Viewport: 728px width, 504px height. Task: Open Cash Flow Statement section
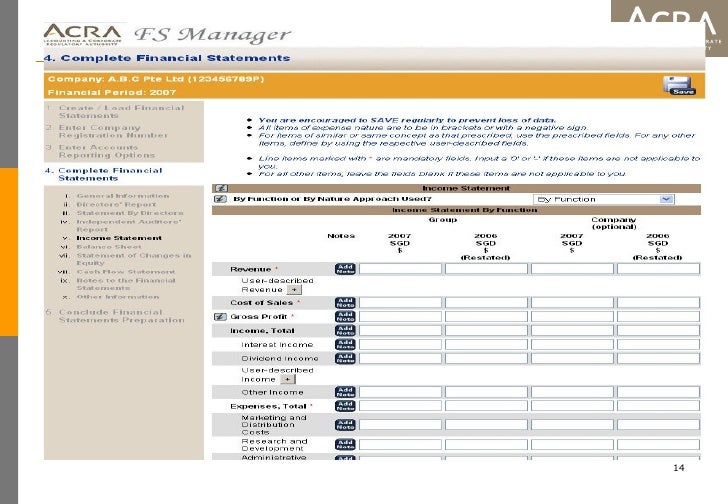click(125, 272)
